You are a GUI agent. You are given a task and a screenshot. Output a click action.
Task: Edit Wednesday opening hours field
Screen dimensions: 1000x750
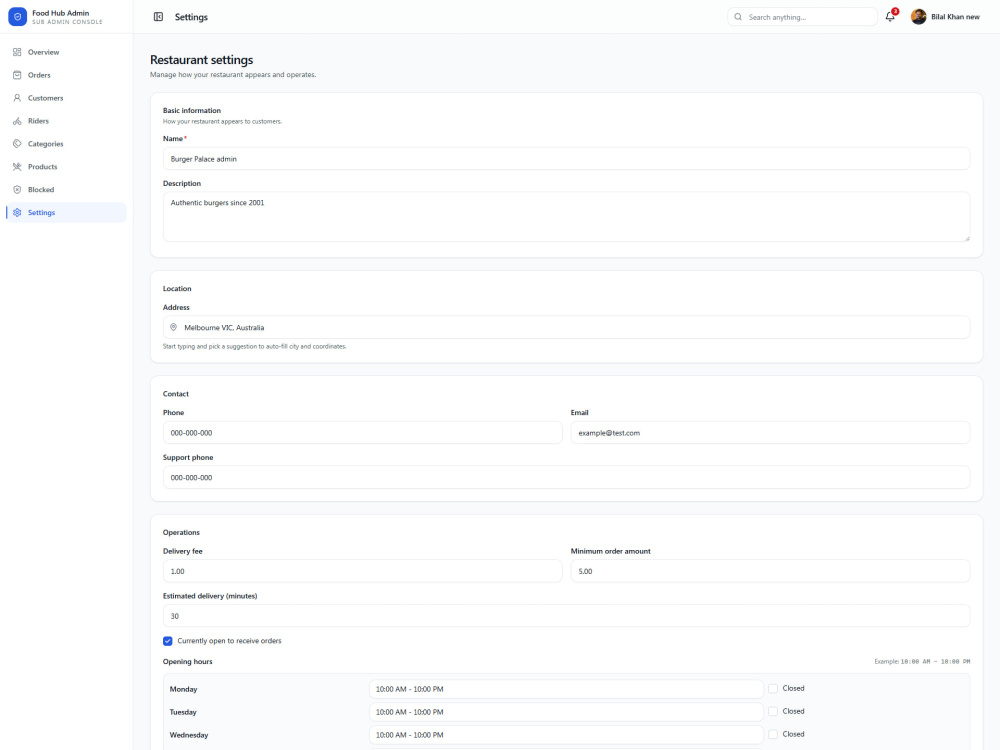point(566,735)
